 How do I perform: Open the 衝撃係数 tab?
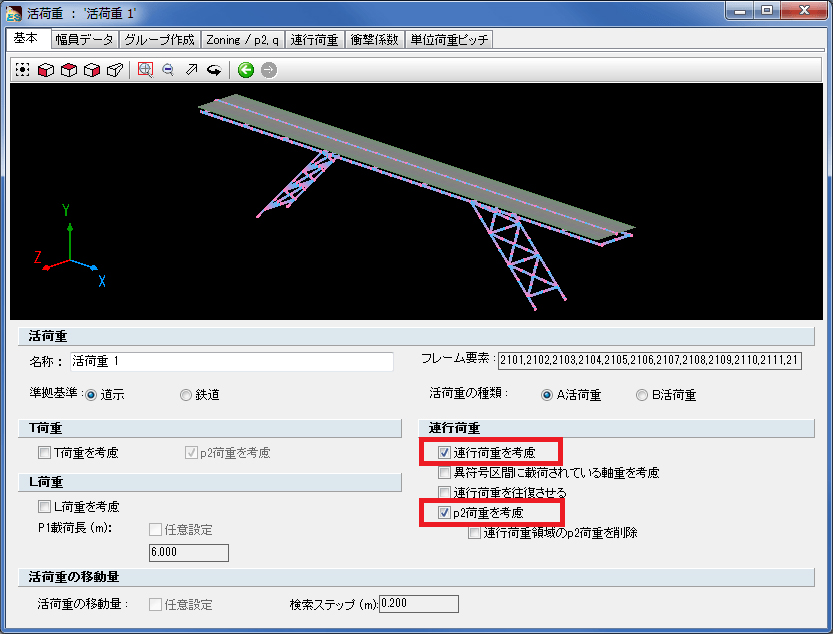tap(374, 40)
